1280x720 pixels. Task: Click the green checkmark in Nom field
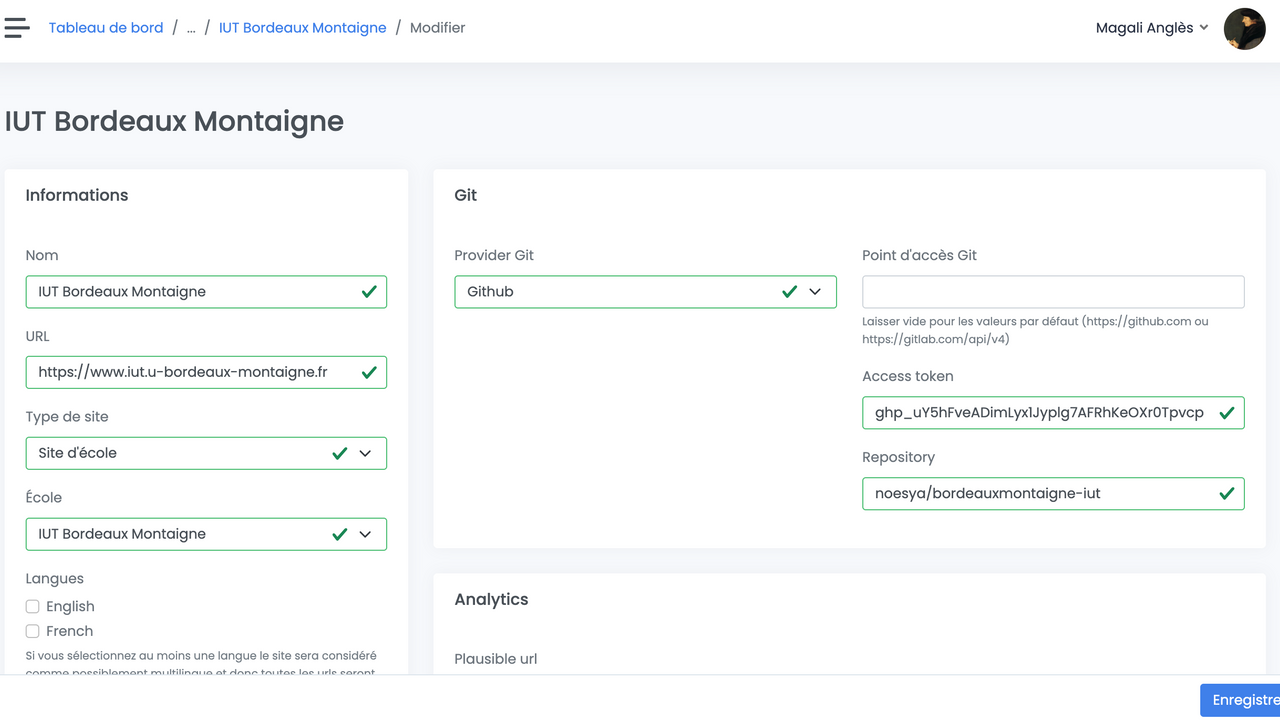click(369, 292)
